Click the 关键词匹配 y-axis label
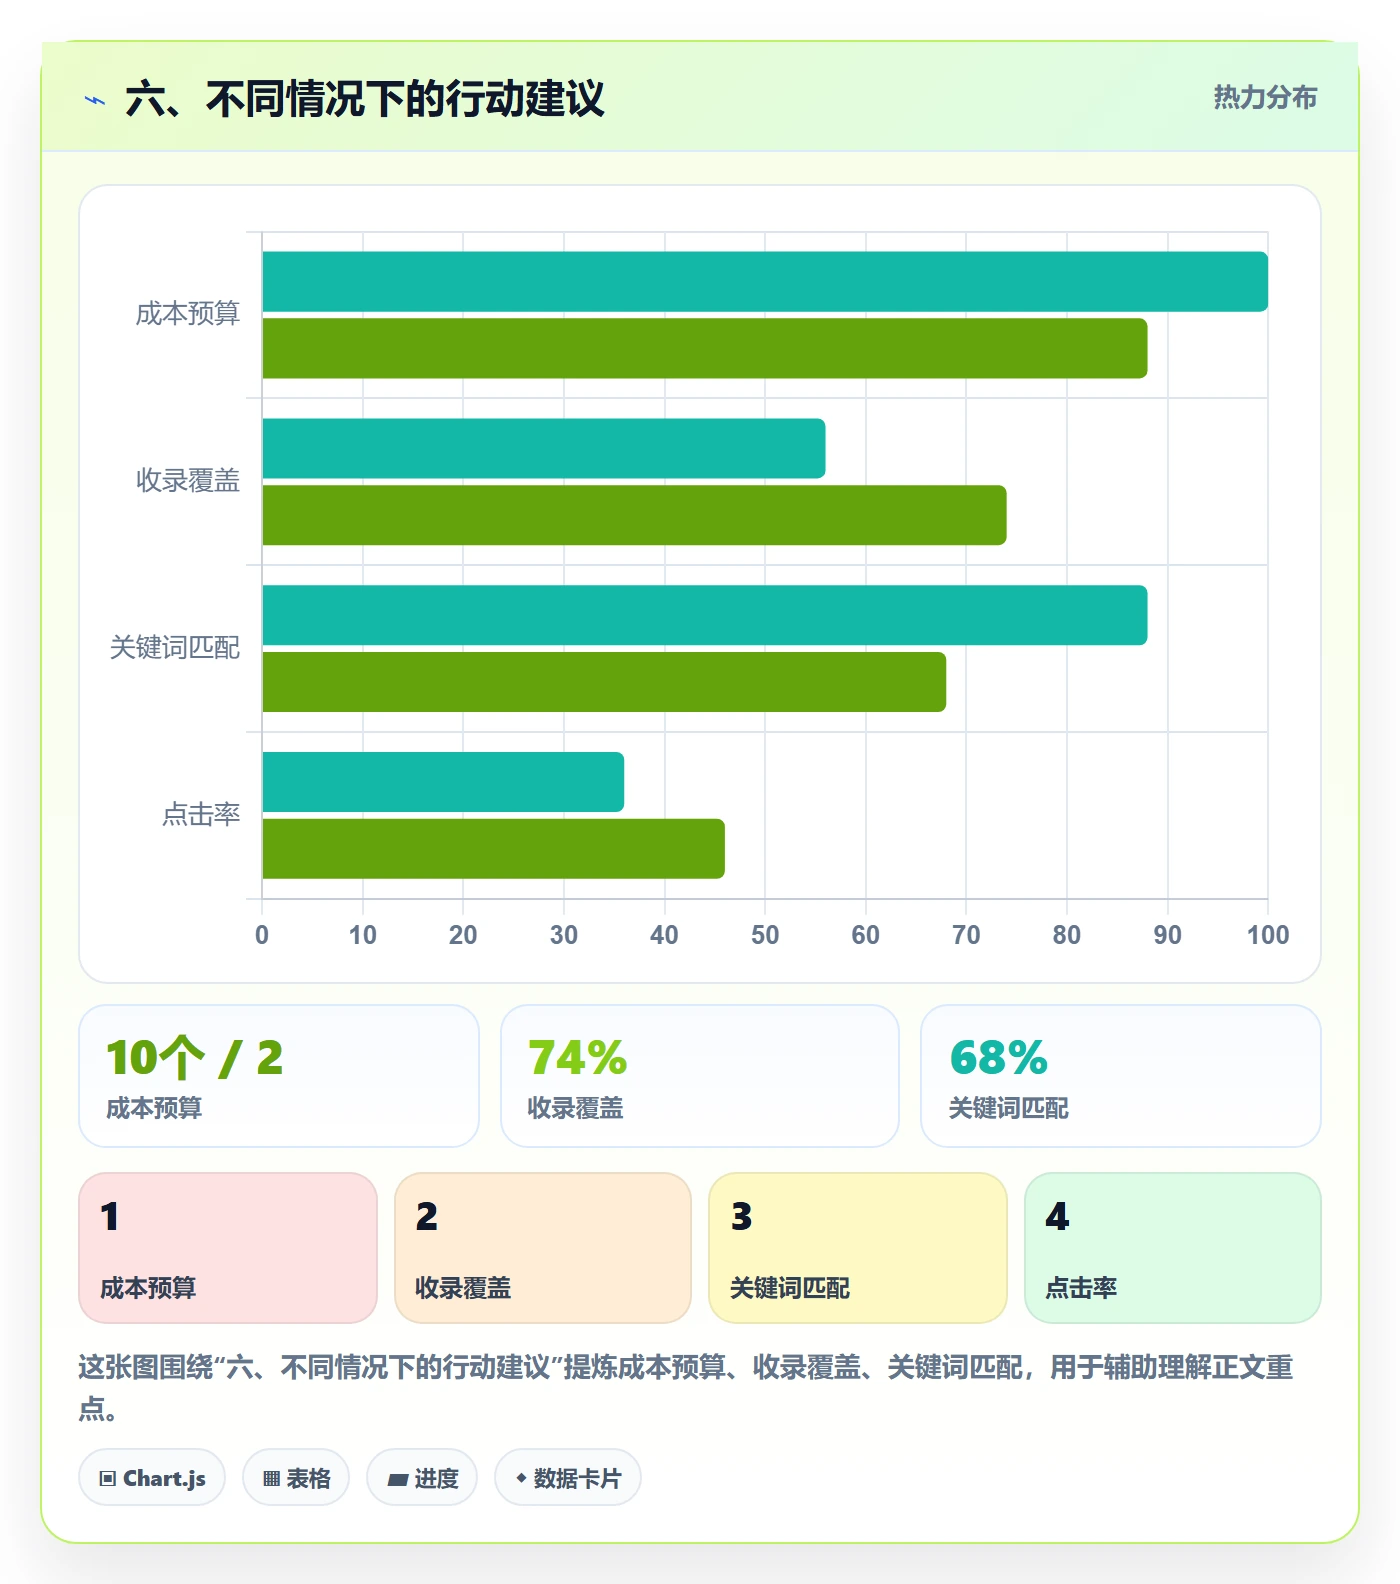Screen dimensions: 1400x1584 (175, 648)
